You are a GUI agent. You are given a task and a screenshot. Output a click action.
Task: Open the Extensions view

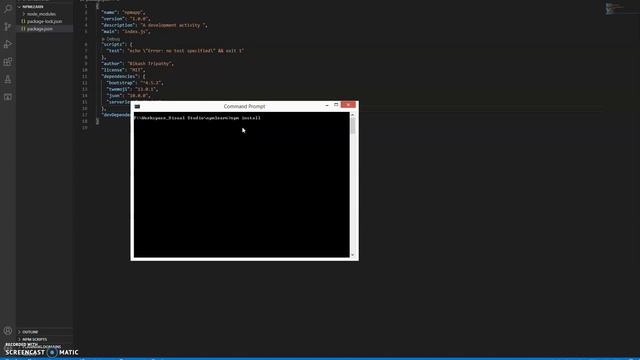7,62
